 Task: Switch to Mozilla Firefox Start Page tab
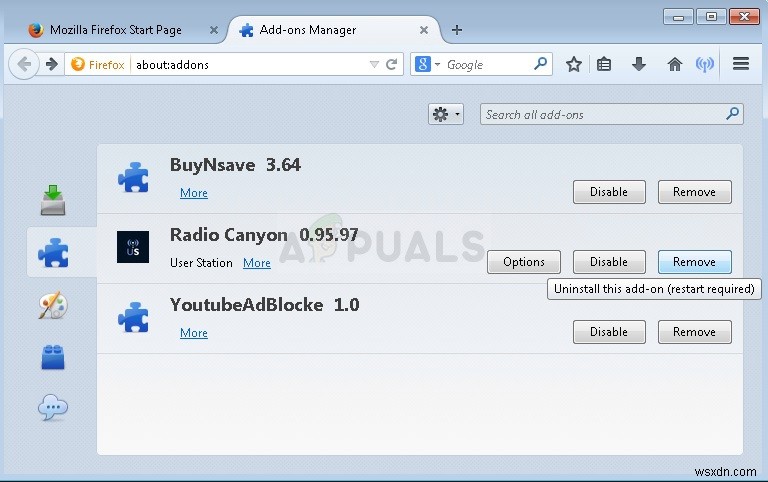116,30
